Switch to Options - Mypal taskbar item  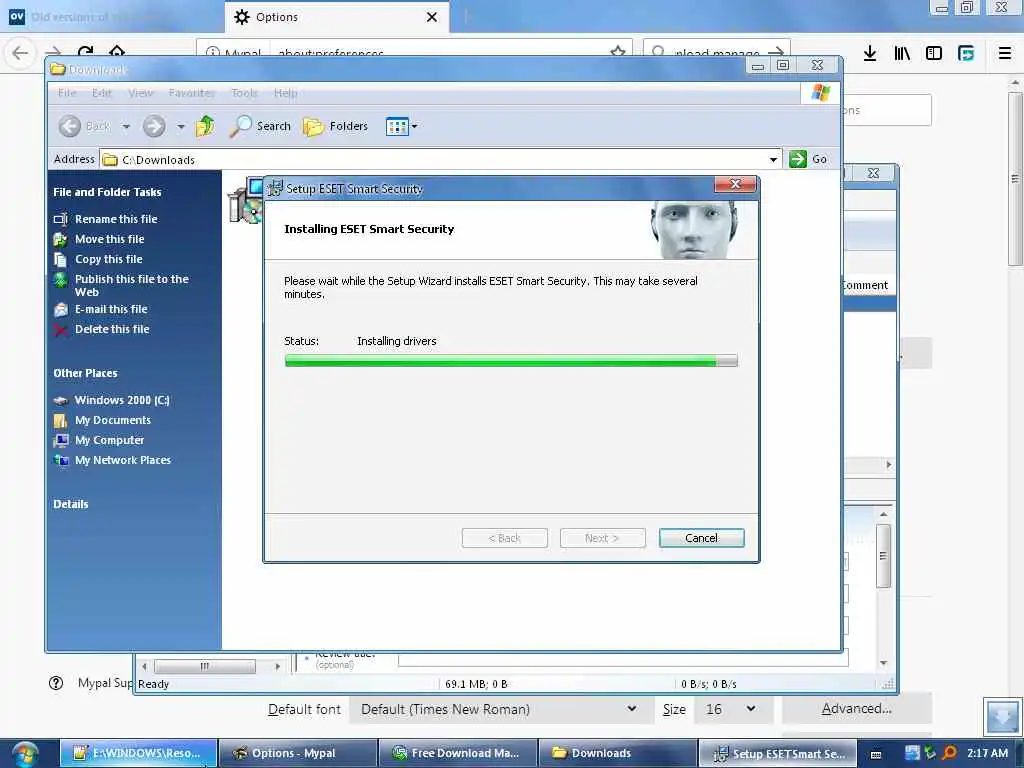298,753
